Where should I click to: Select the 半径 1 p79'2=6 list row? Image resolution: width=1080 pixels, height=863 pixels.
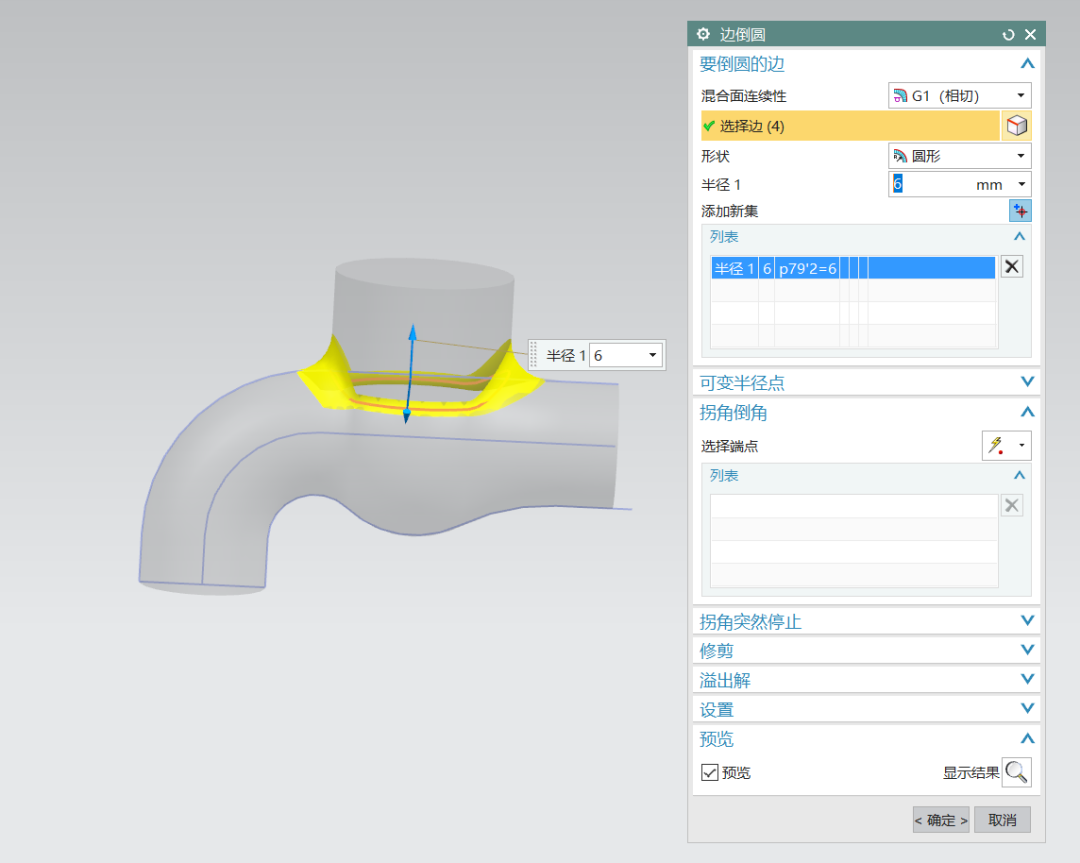pos(853,268)
